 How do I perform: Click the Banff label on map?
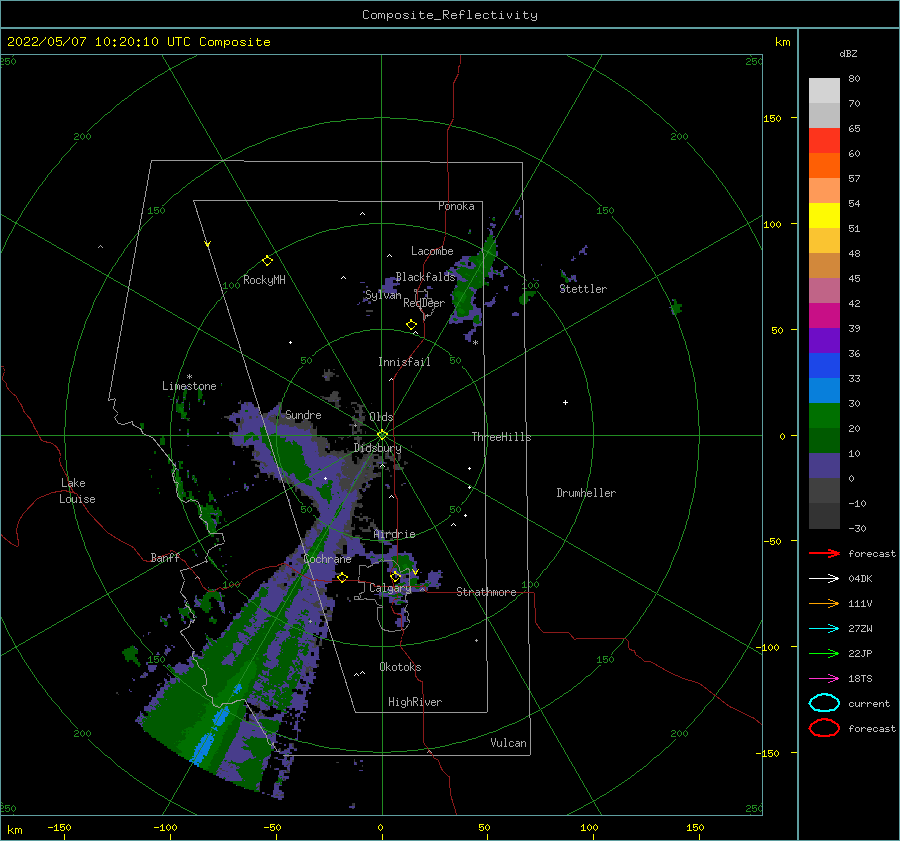[165, 557]
